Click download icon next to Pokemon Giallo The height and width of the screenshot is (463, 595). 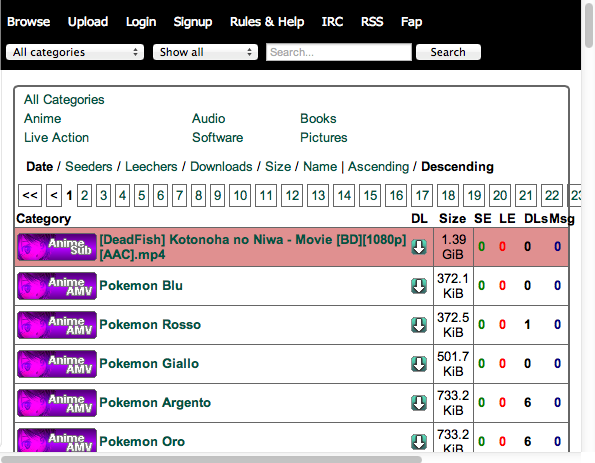(x=419, y=364)
